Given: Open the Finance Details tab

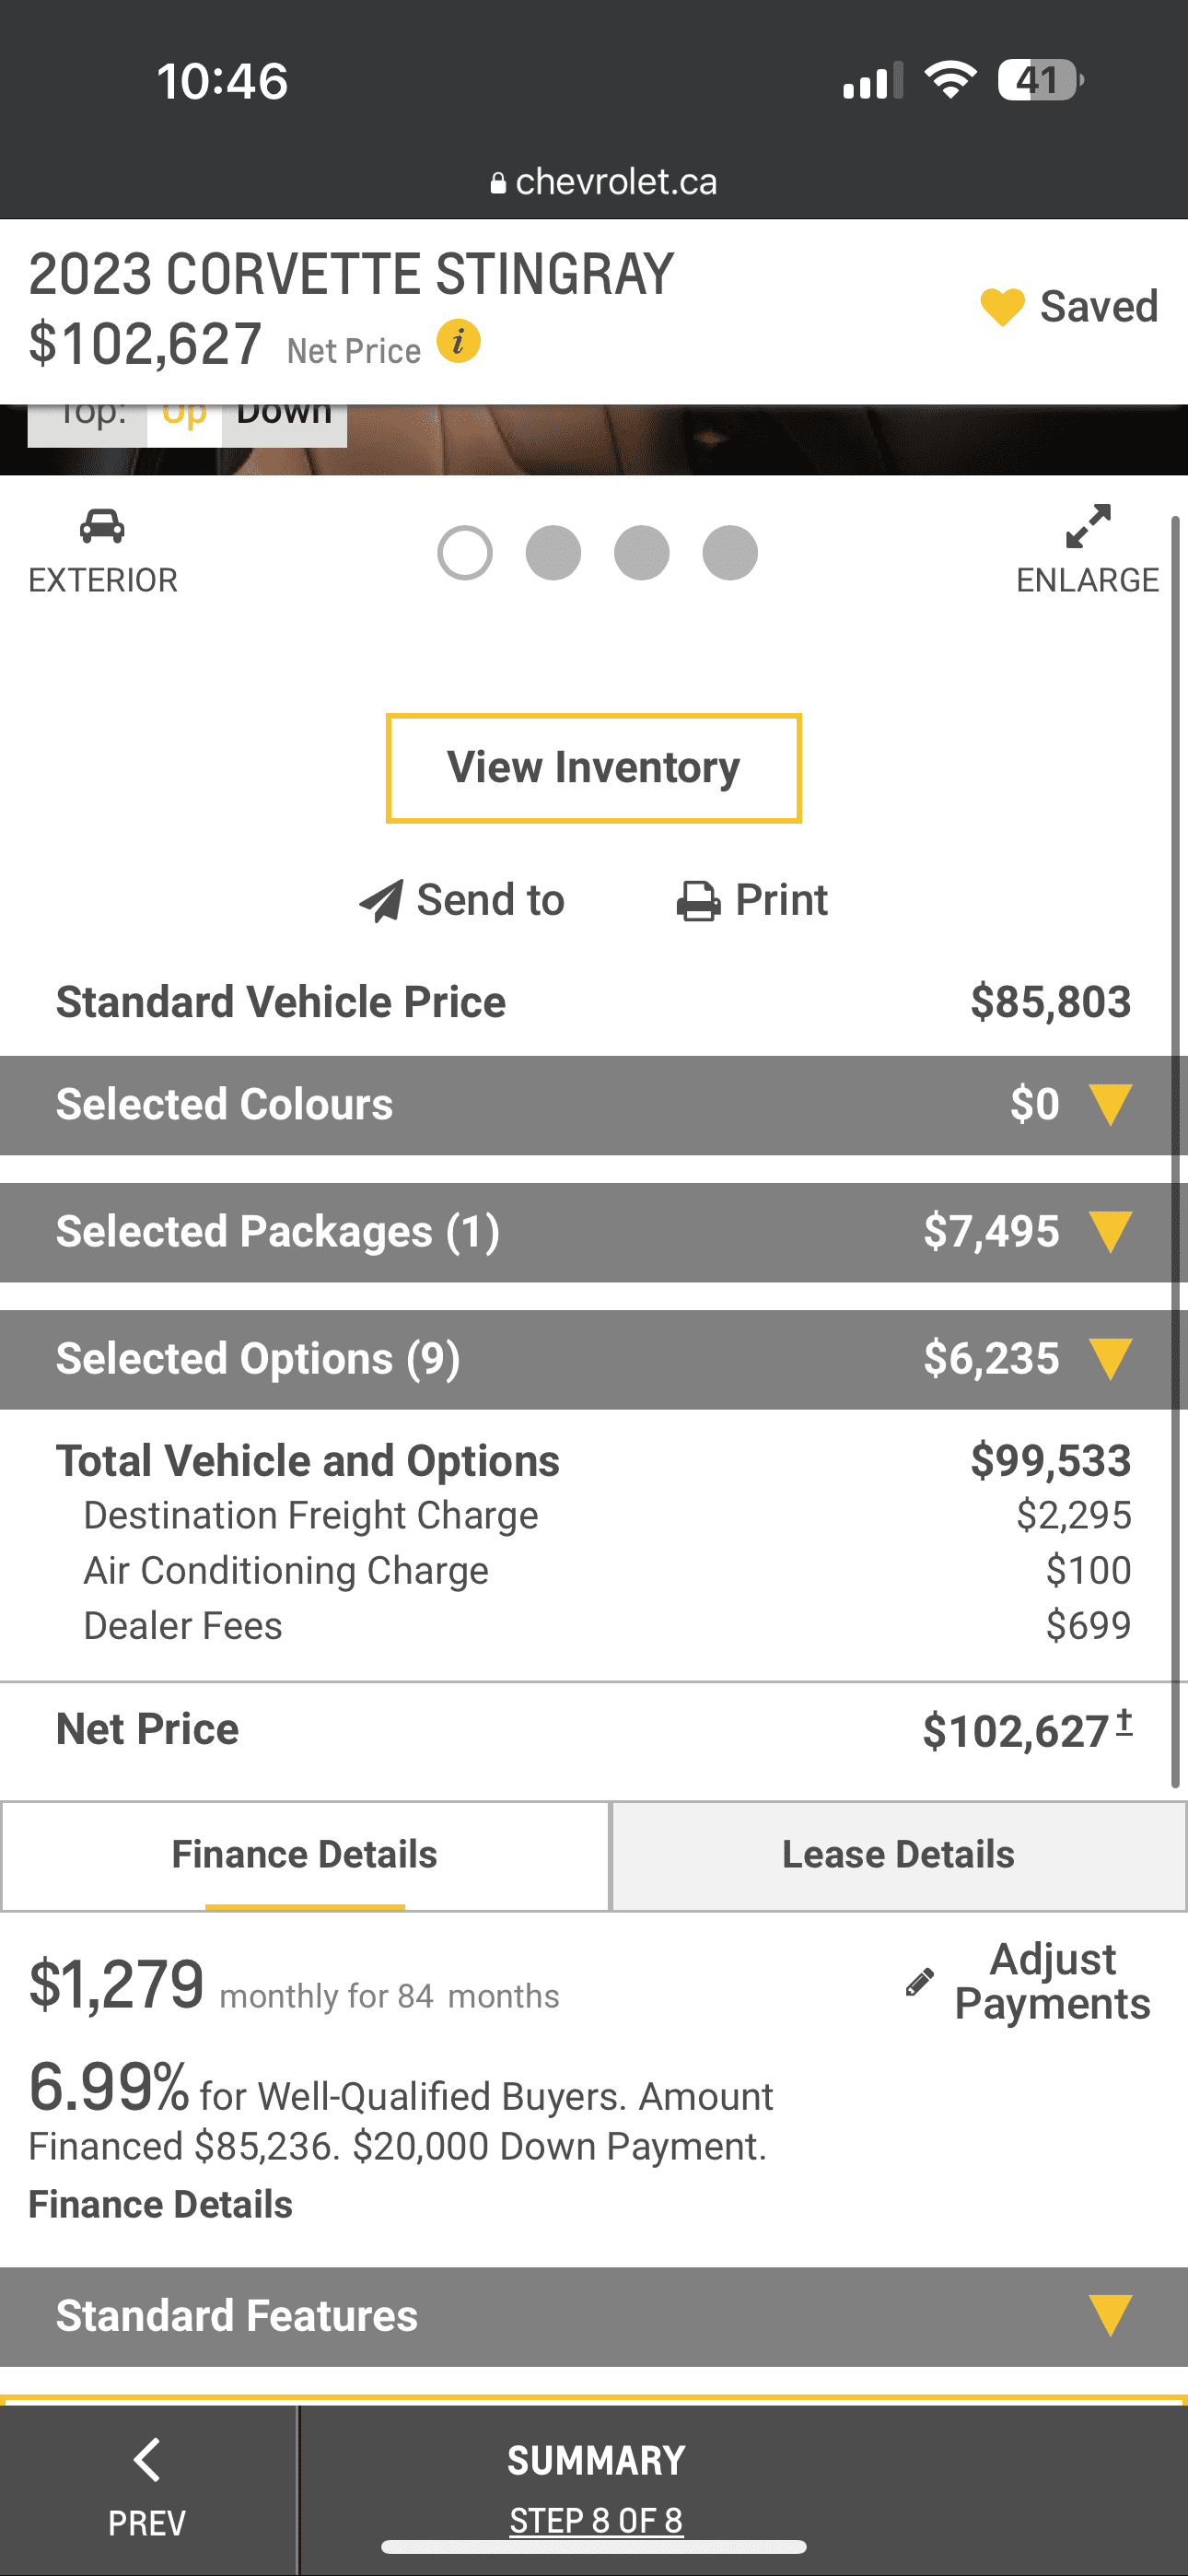Looking at the screenshot, I should 304,1855.
